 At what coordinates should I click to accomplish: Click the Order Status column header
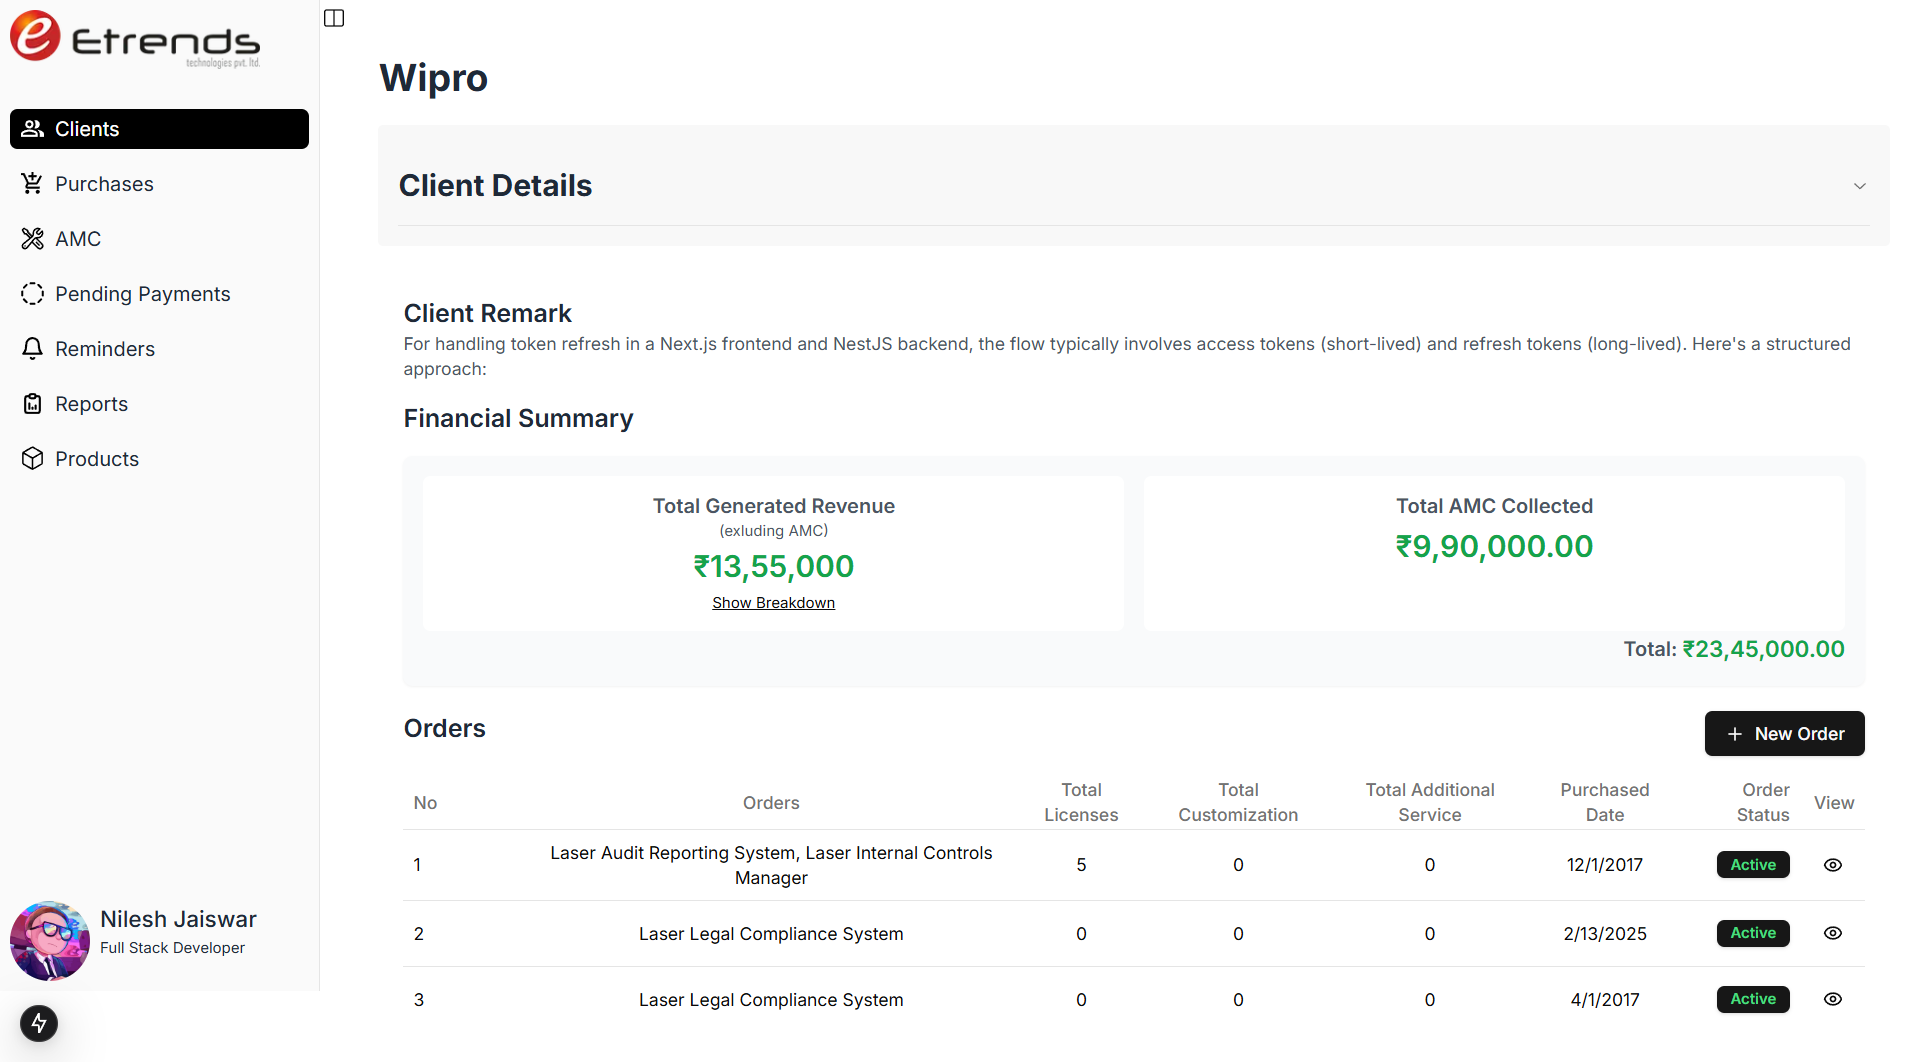(1764, 802)
